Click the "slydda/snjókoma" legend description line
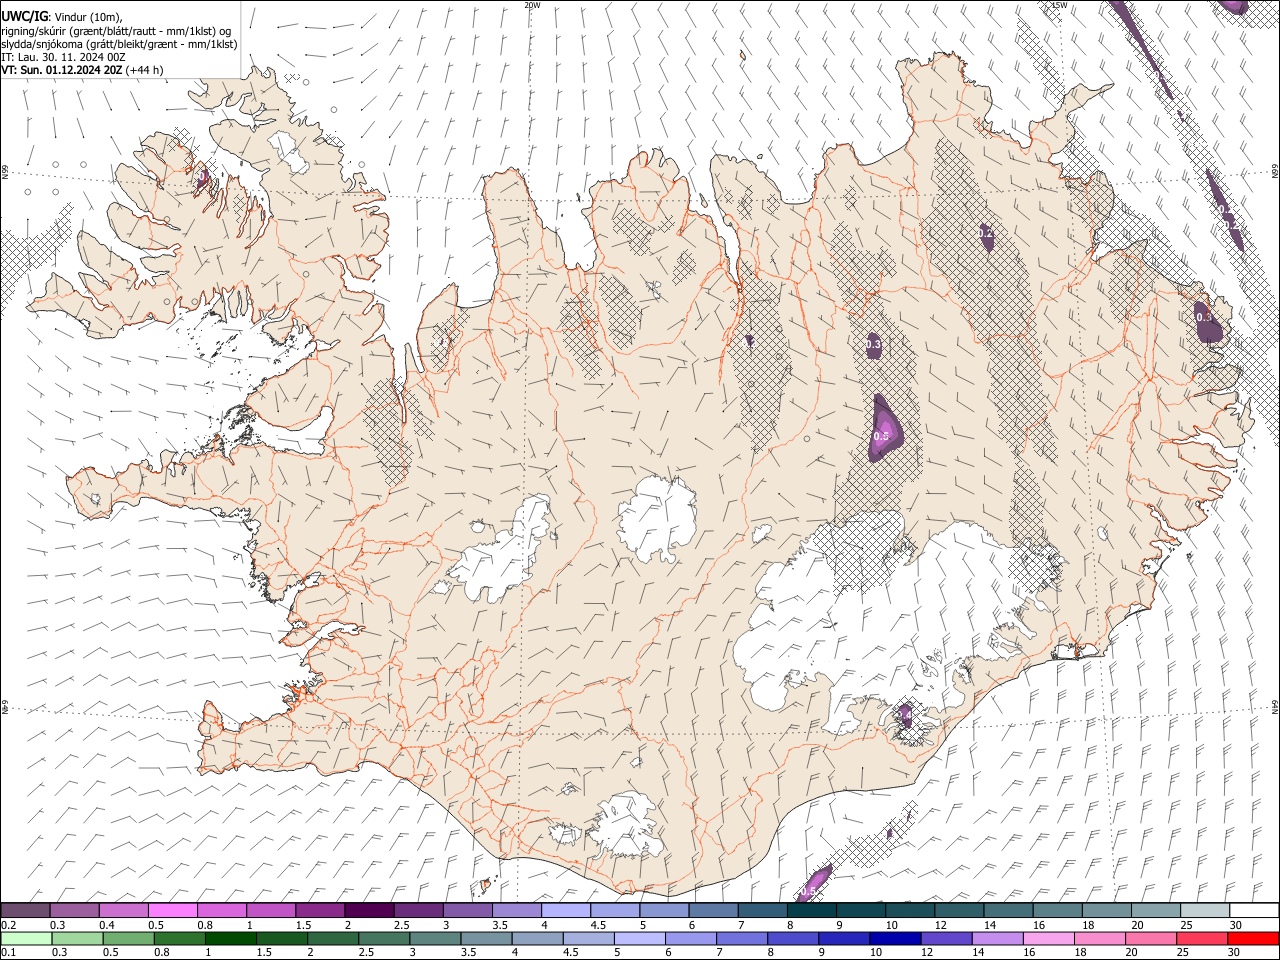Image resolution: width=1280 pixels, height=960 pixels. (x=119, y=44)
